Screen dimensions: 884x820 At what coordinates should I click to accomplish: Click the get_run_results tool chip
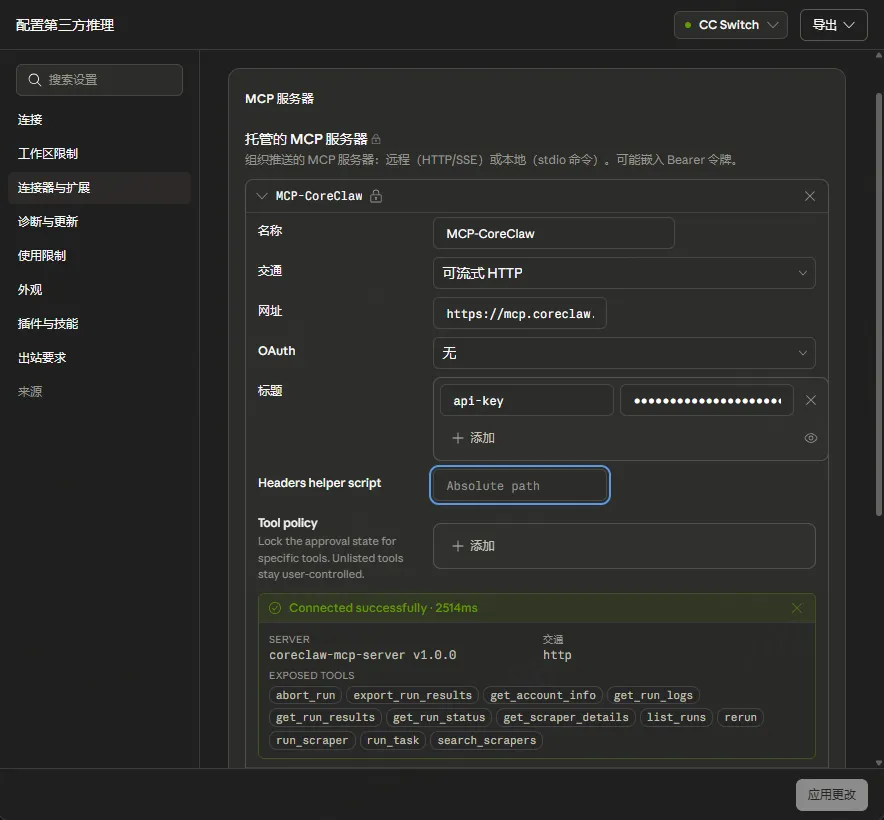click(x=325, y=717)
